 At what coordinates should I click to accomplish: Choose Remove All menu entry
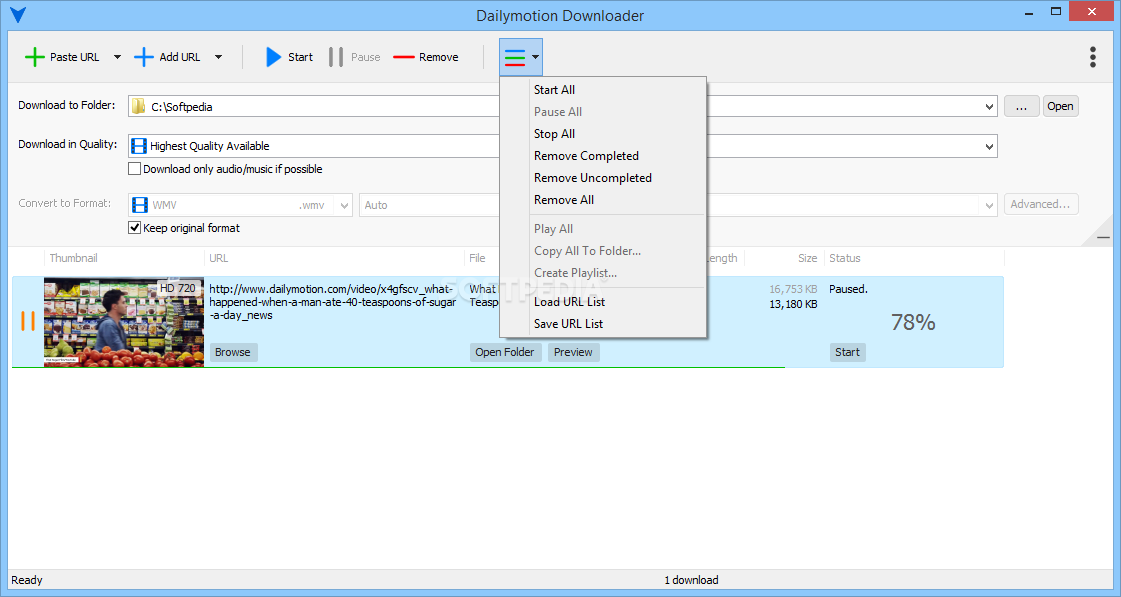(603, 200)
